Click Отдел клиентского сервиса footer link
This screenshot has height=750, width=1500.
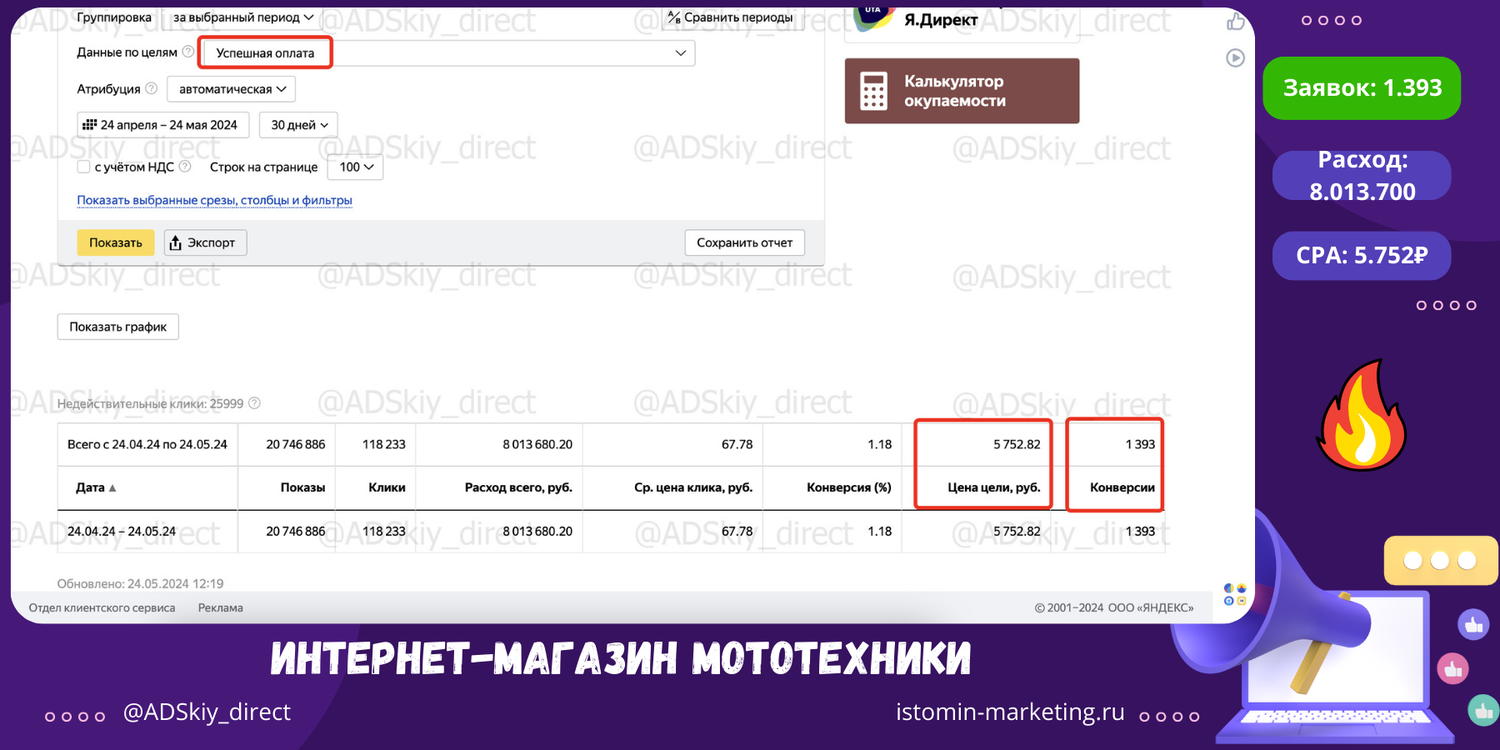tap(102, 607)
